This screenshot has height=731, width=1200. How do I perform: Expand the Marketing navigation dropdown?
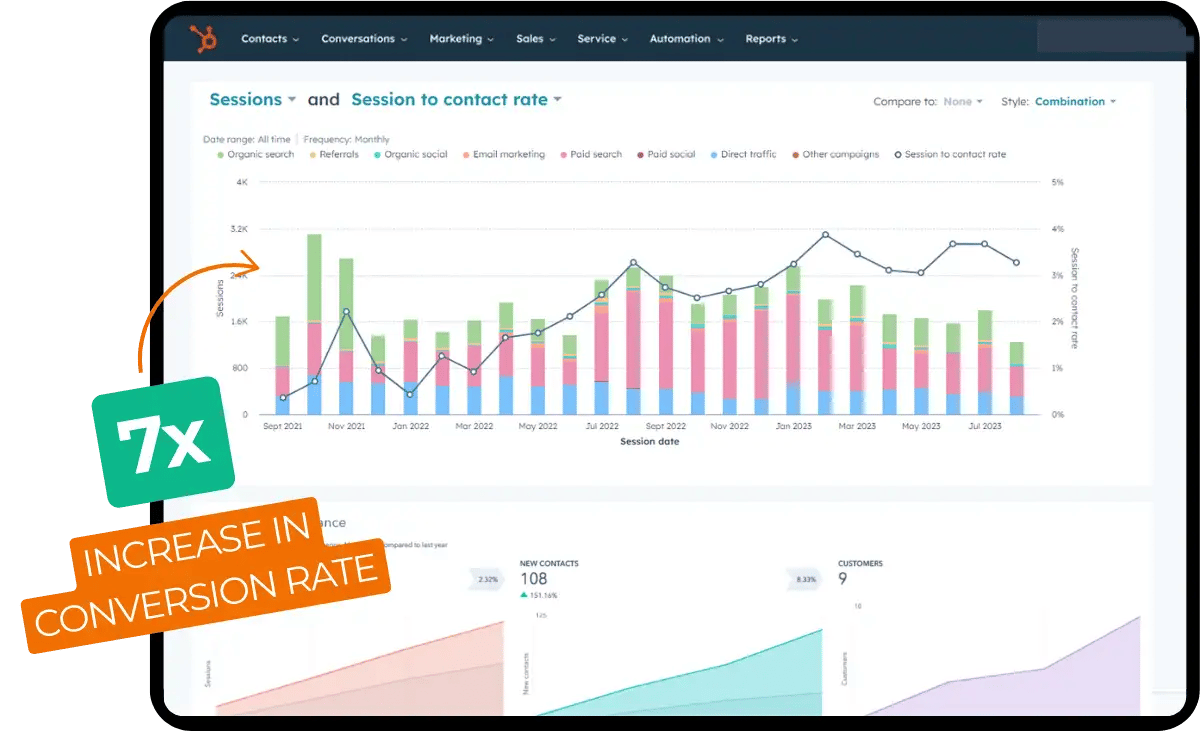coord(461,39)
